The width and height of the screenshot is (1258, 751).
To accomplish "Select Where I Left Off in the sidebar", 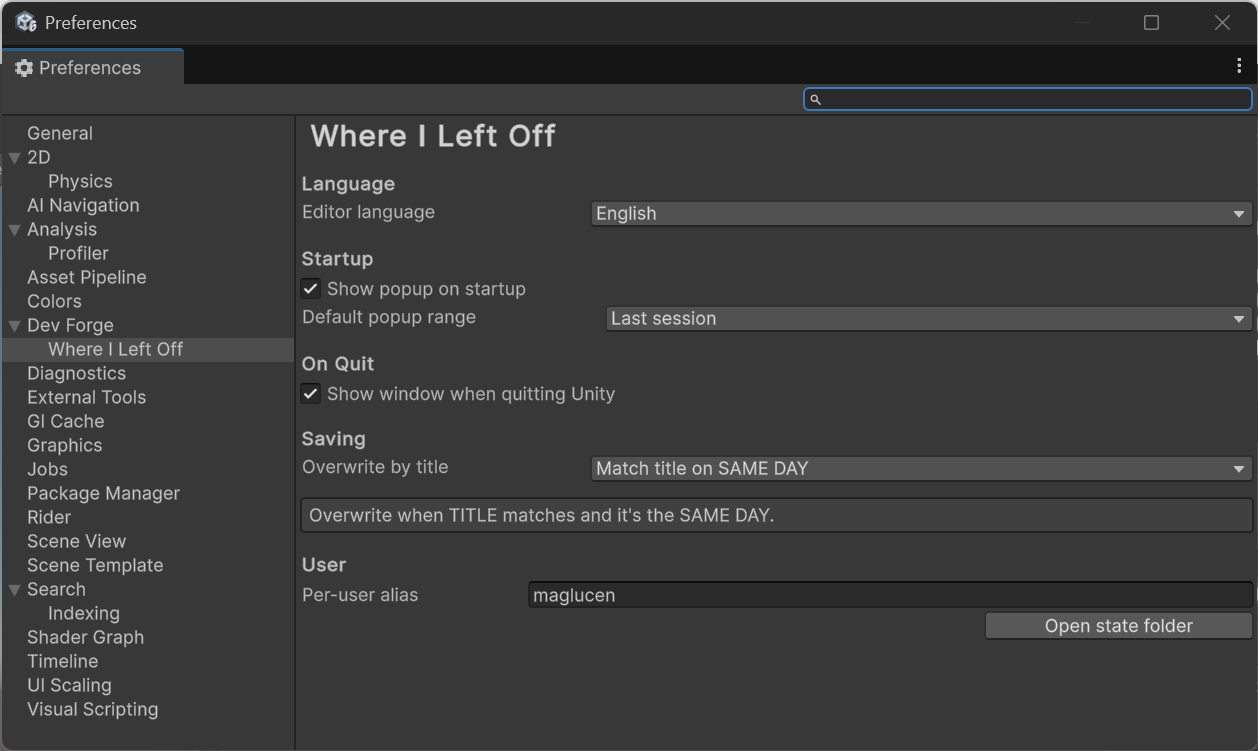I will click(x=115, y=349).
